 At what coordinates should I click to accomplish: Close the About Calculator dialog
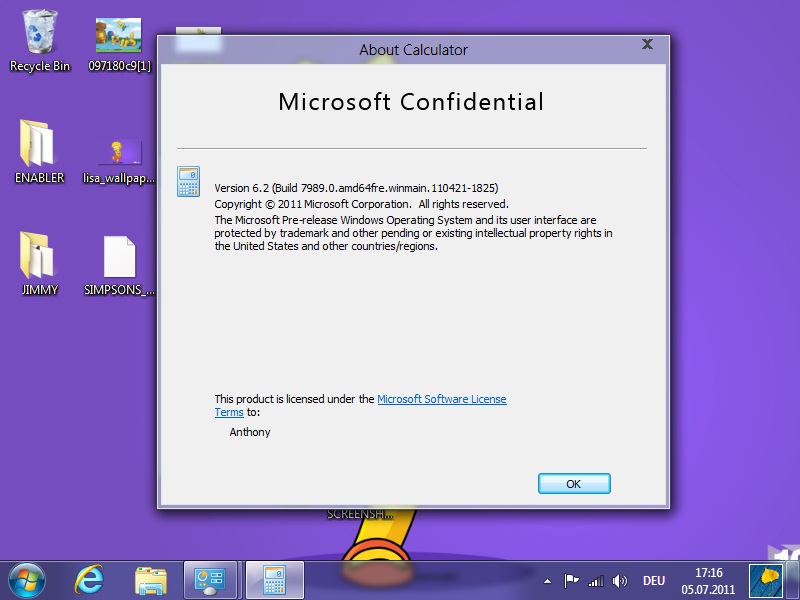coord(647,44)
